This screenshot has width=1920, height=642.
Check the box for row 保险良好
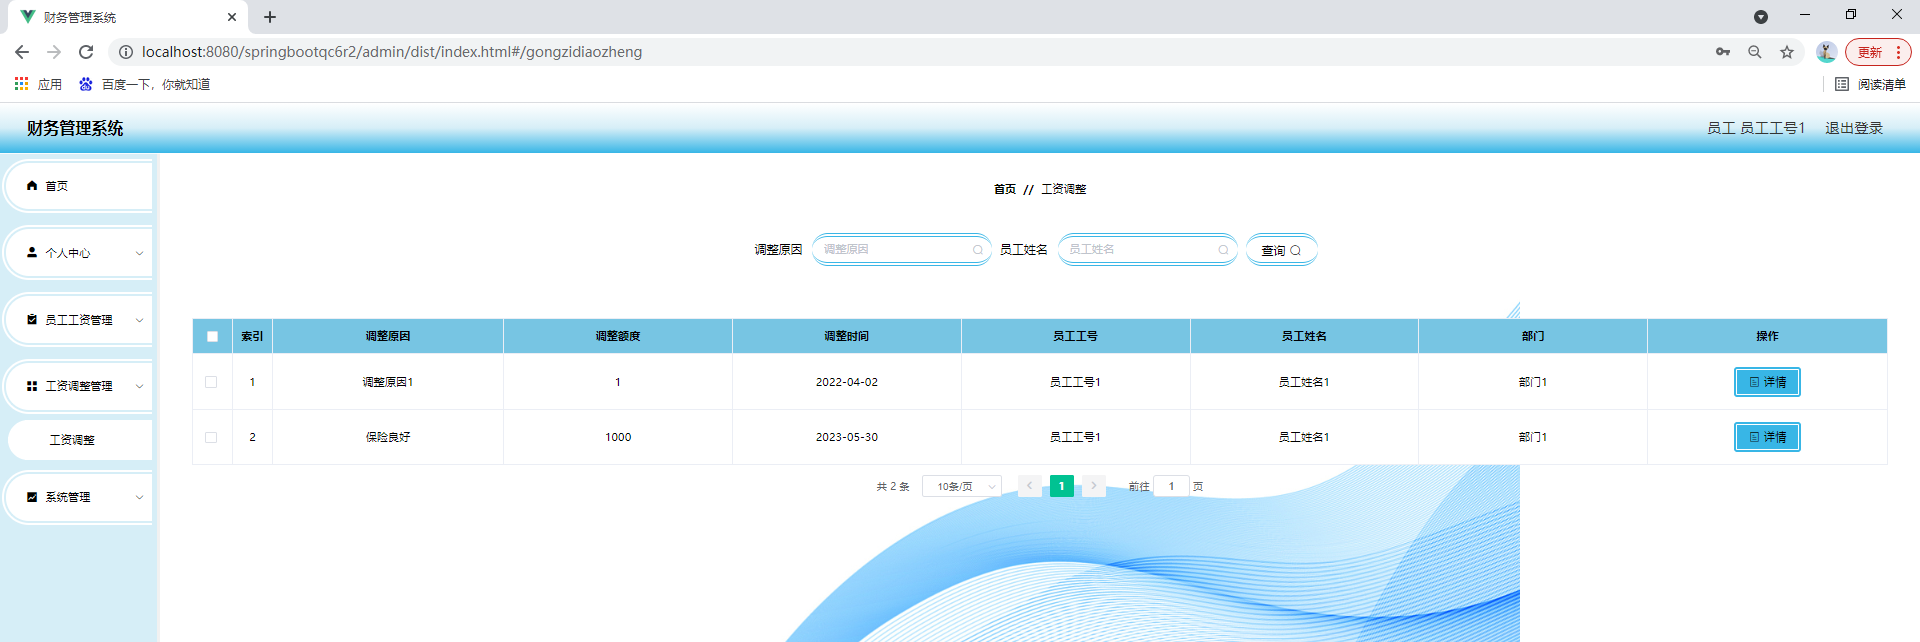point(211,437)
